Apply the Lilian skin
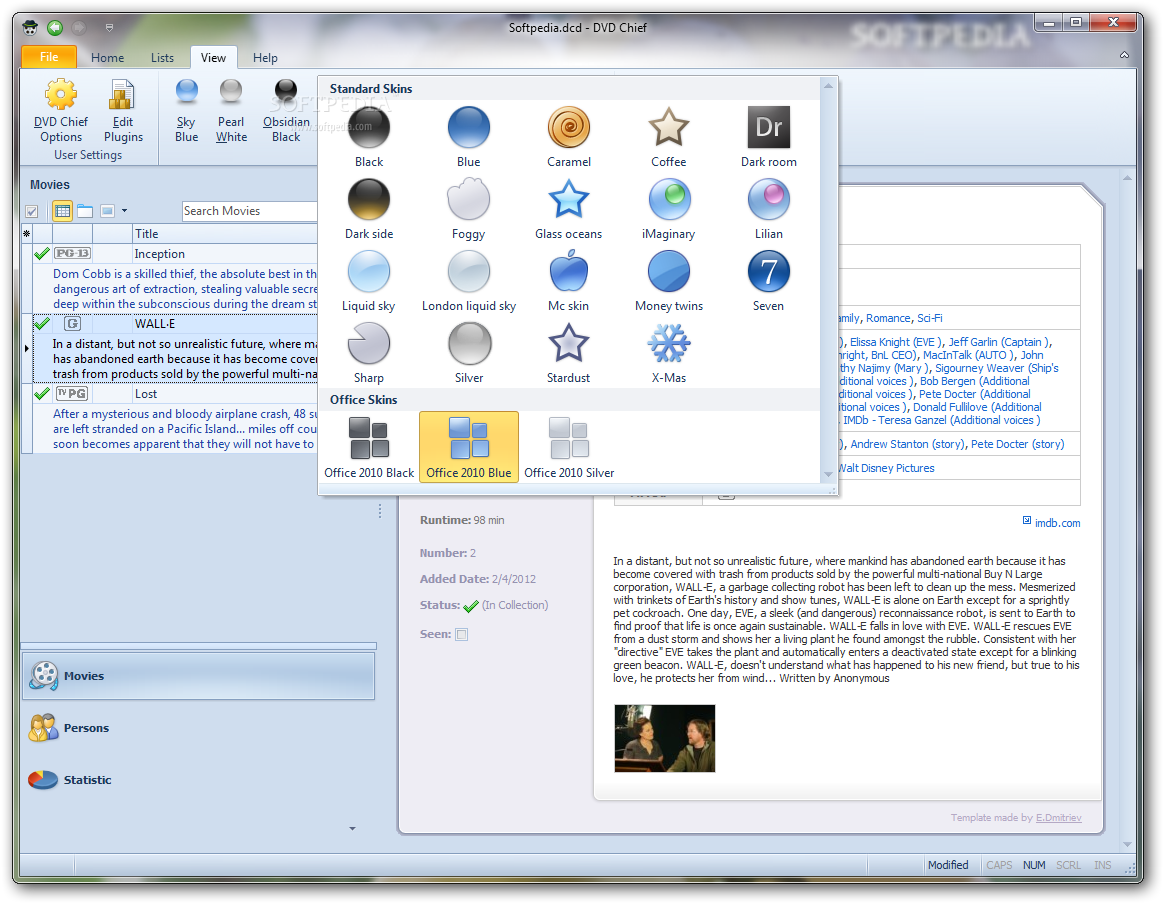Image resolution: width=1164 pixels, height=904 pixels. [768, 210]
